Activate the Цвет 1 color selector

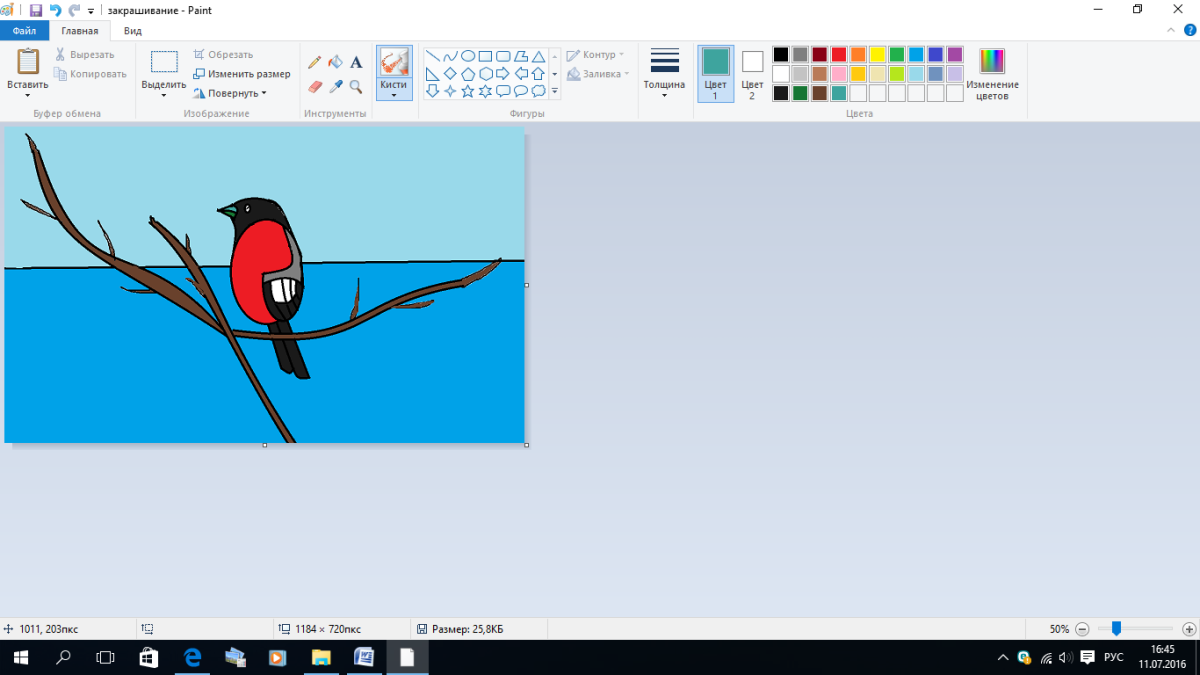[x=715, y=73]
